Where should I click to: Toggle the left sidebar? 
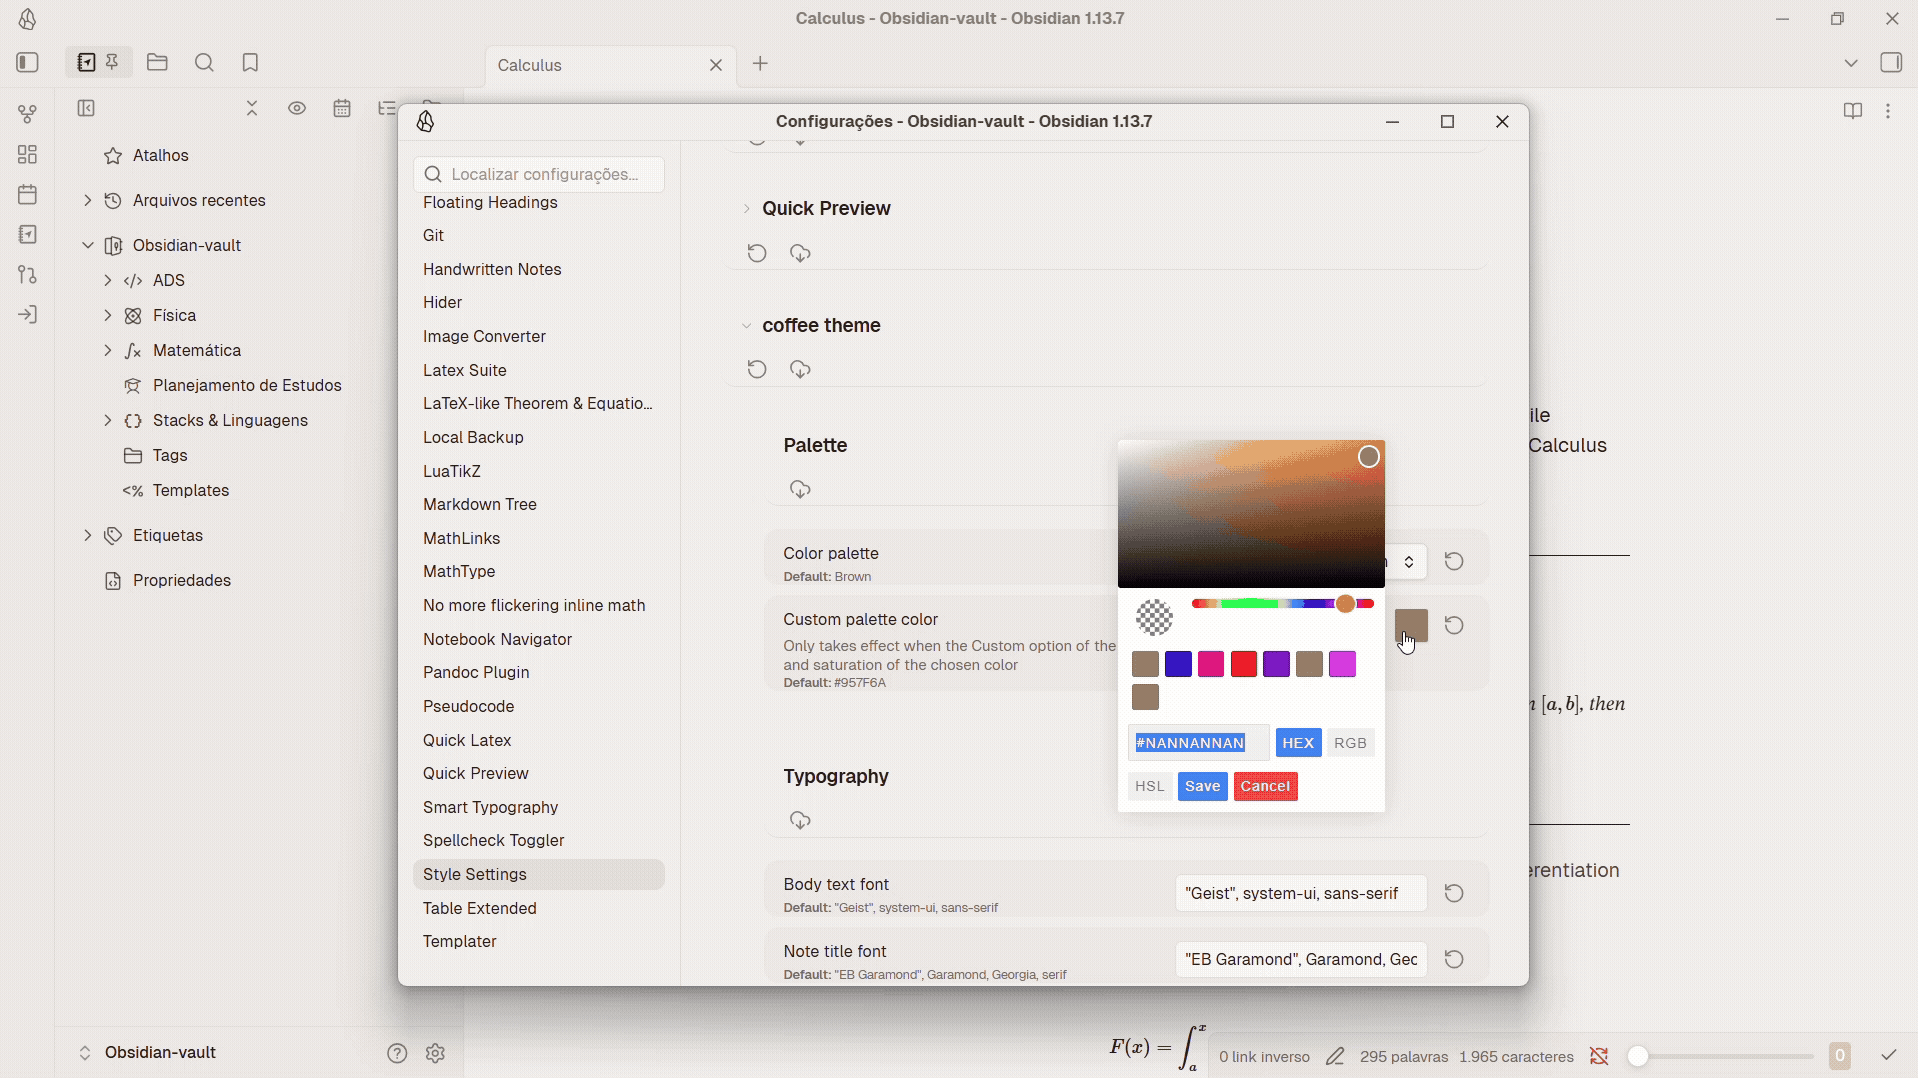pyautogui.click(x=28, y=62)
